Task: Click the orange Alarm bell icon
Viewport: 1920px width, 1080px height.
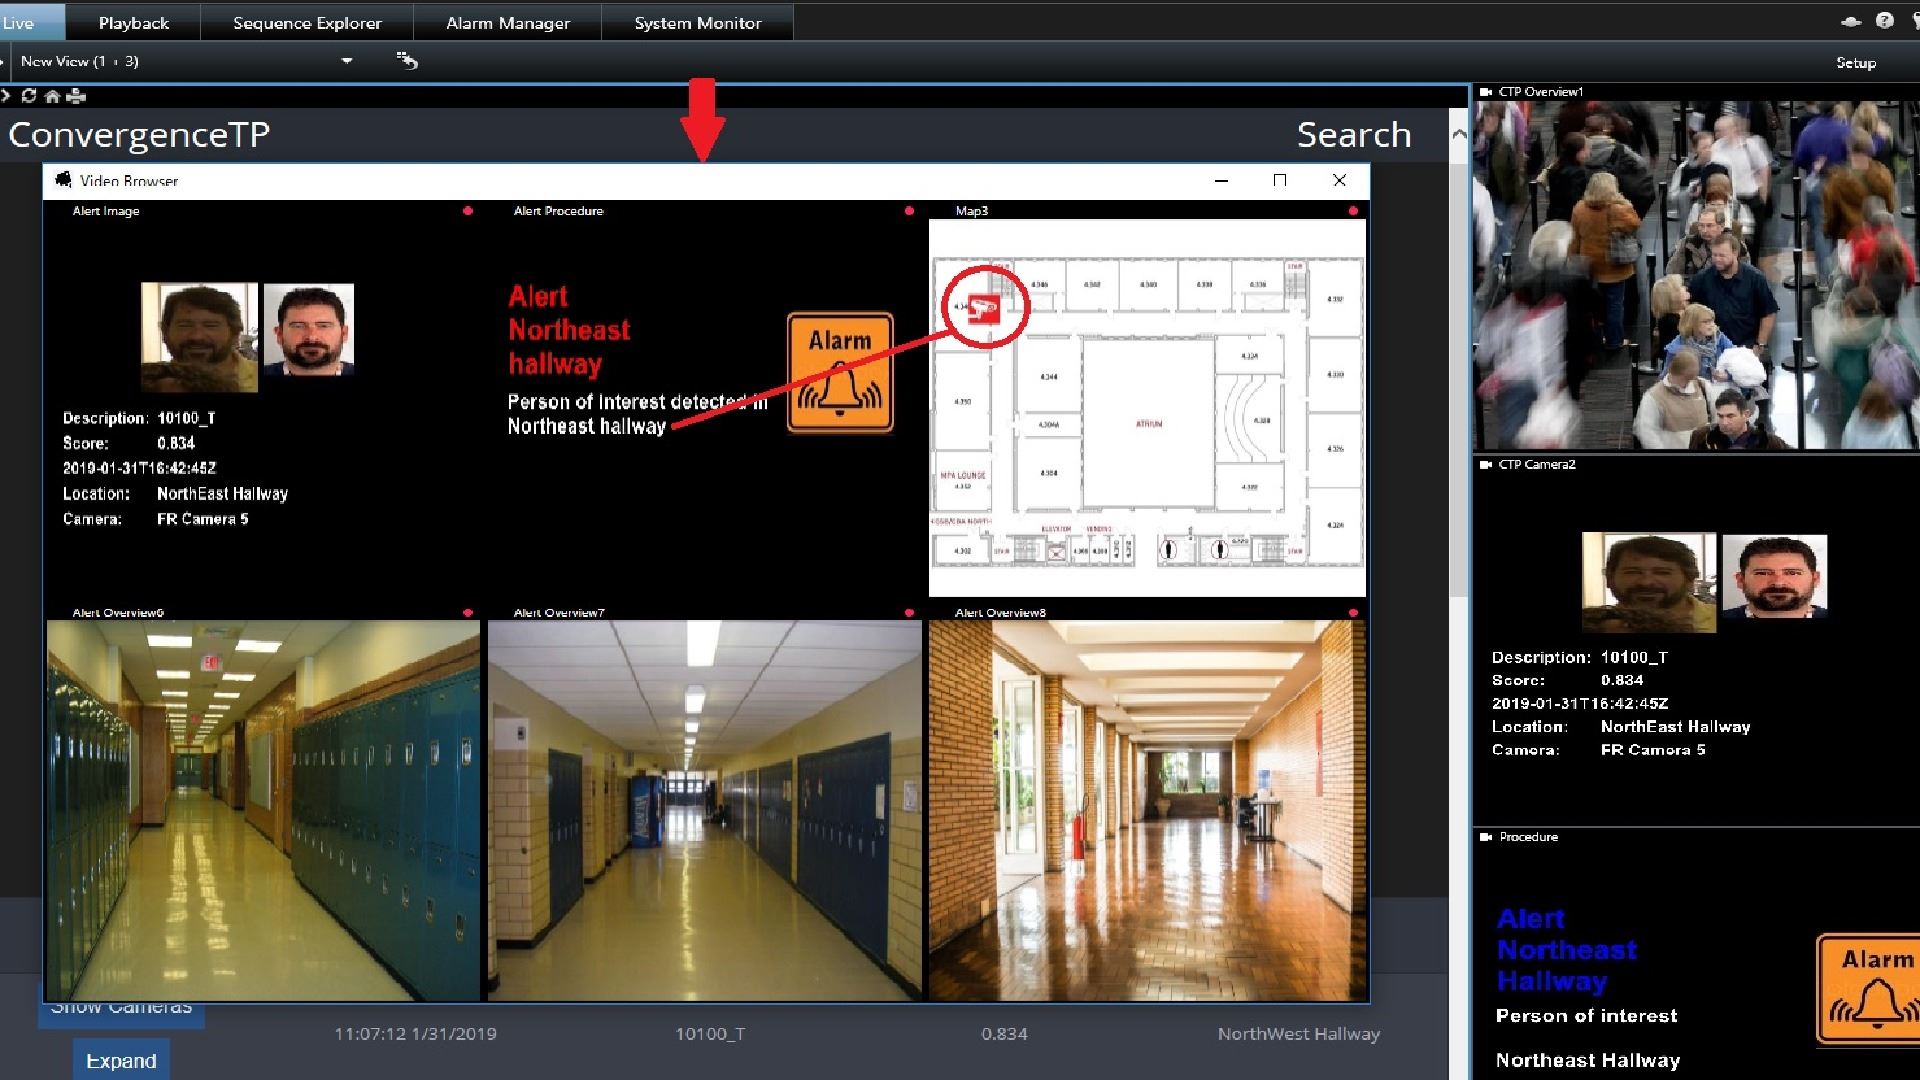Action: click(840, 373)
